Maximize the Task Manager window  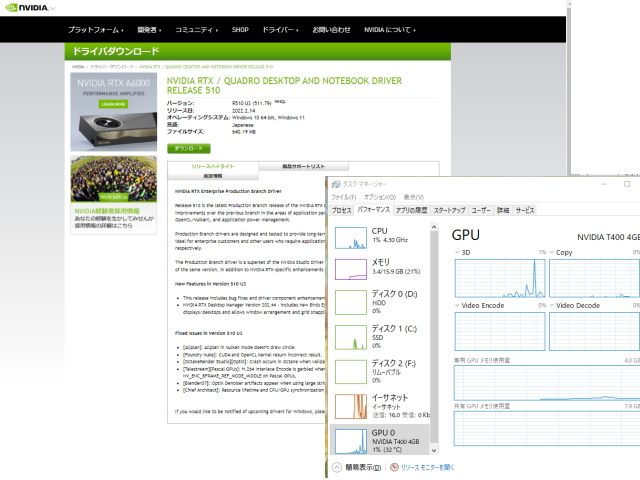pyautogui.click(x=627, y=184)
